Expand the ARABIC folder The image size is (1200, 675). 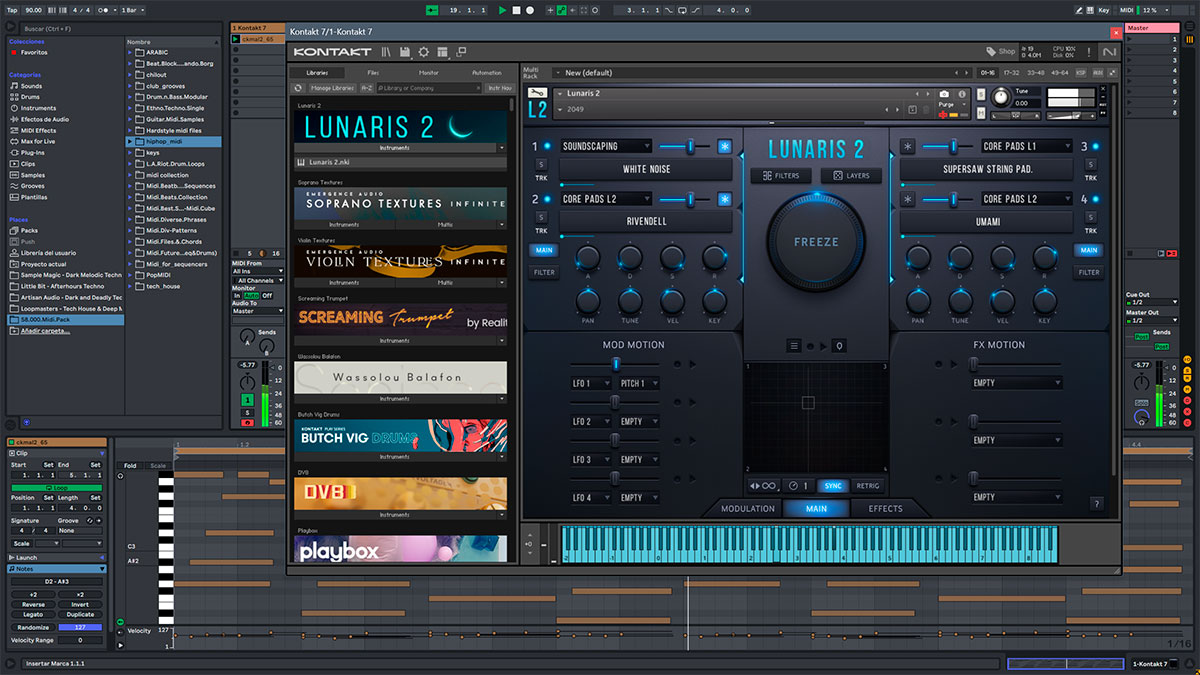[130, 52]
